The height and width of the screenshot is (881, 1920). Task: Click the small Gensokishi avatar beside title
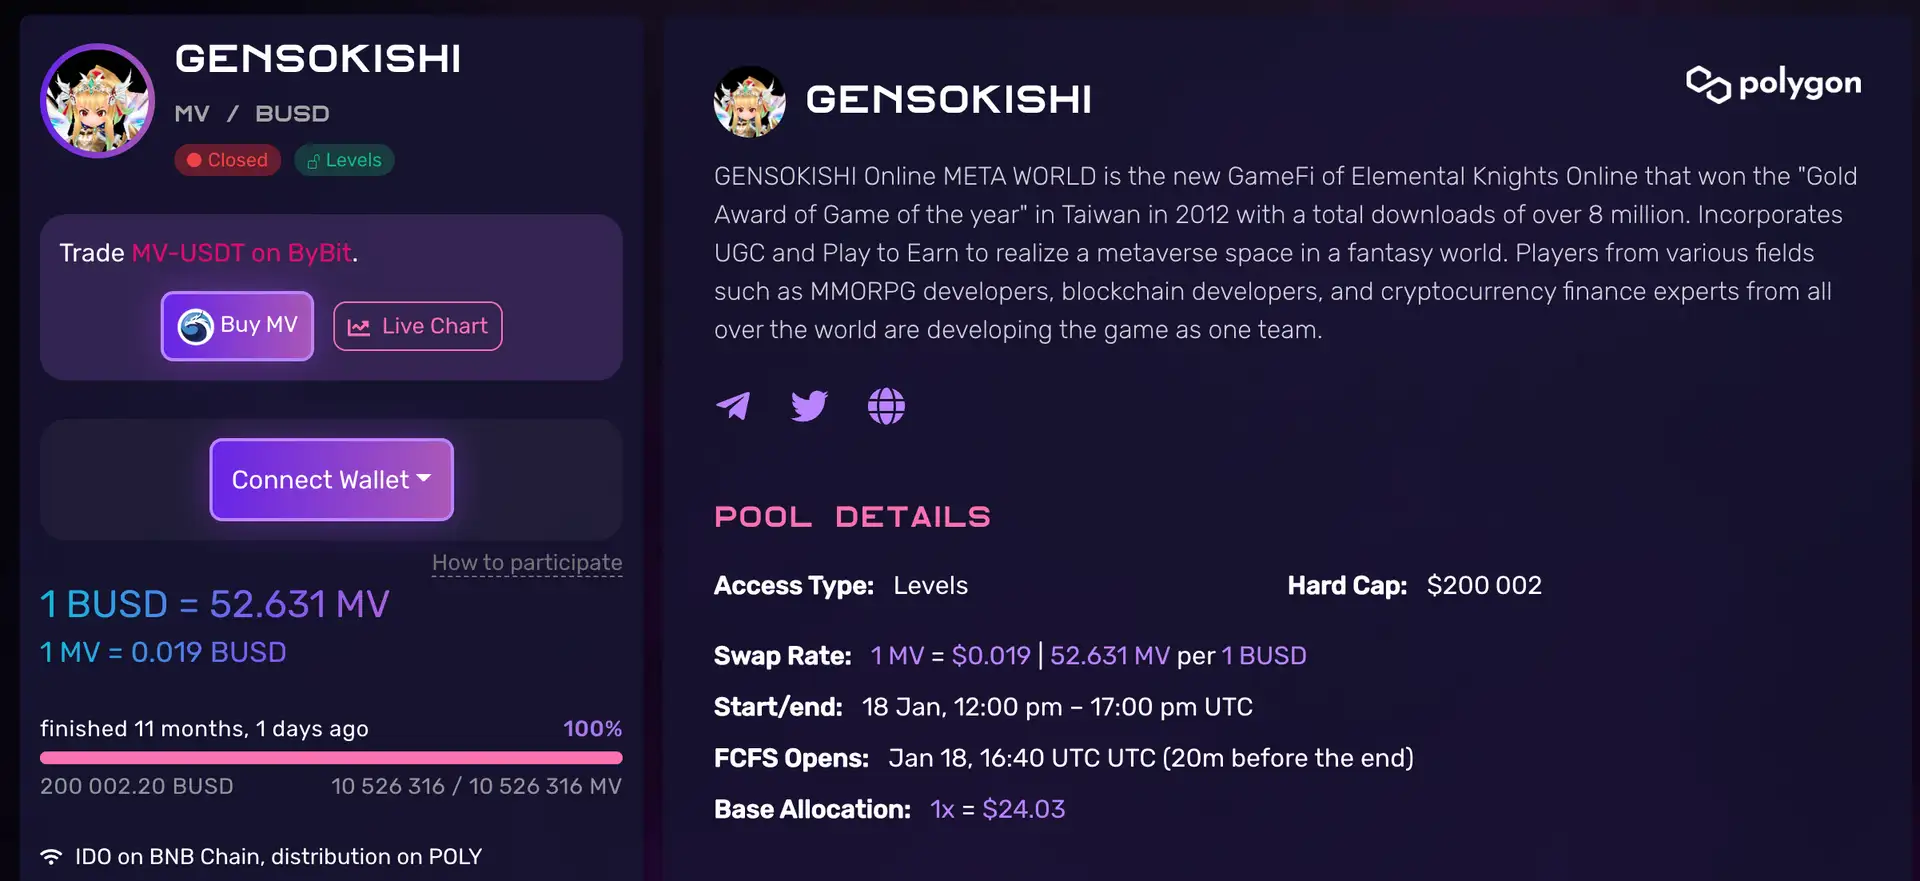(x=749, y=101)
